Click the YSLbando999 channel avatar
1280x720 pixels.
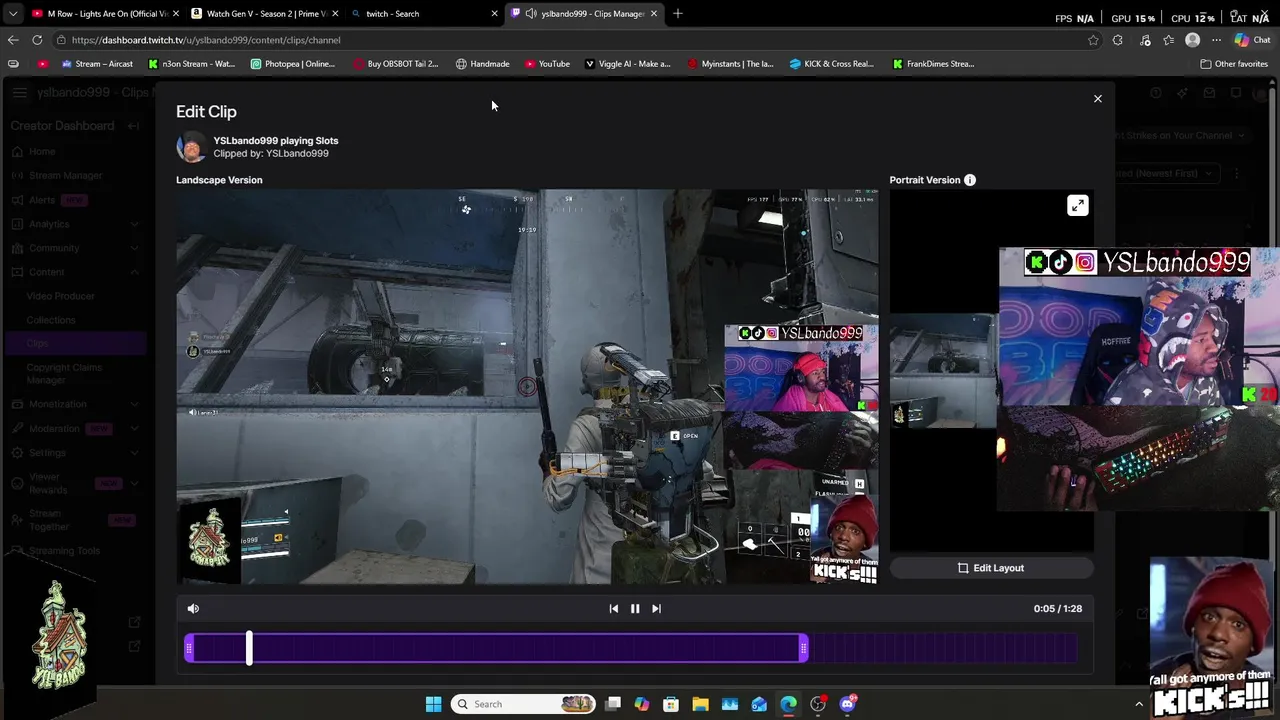click(191, 147)
